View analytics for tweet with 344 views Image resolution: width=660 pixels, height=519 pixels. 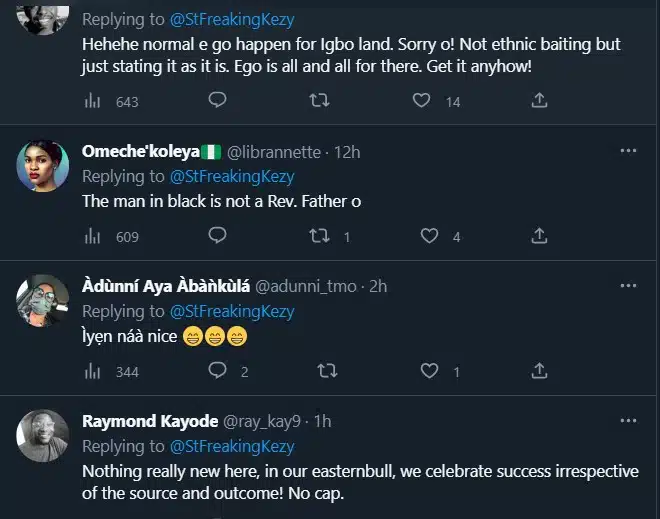[95, 372]
